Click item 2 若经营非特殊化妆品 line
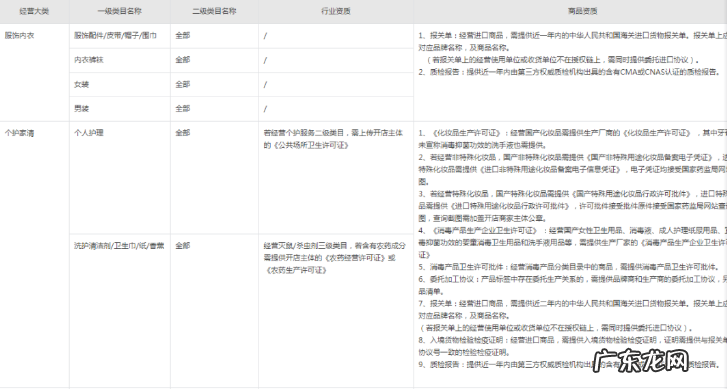This screenshot has width=727, height=390. pyautogui.click(x=572, y=158)
